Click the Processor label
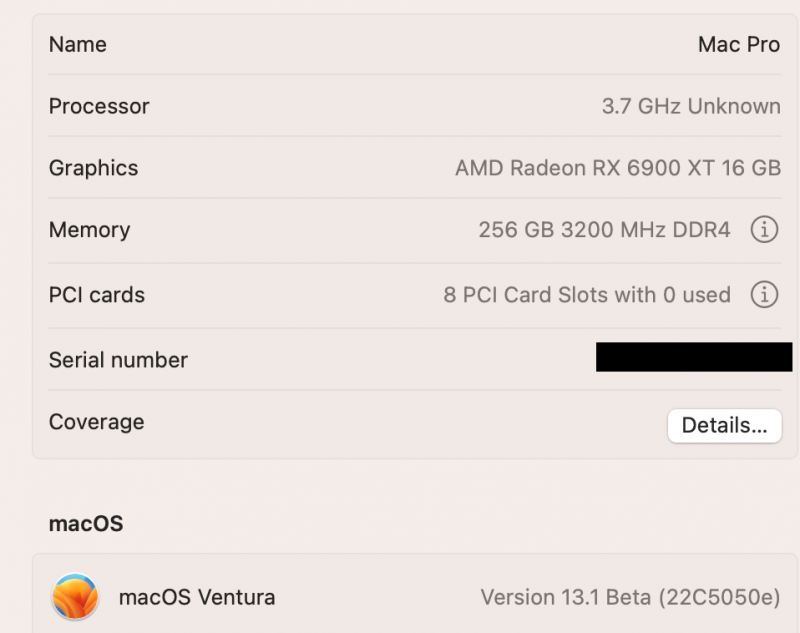Image resolution: width=800 pixels, height=633 pixels. (x=99, y=106)
